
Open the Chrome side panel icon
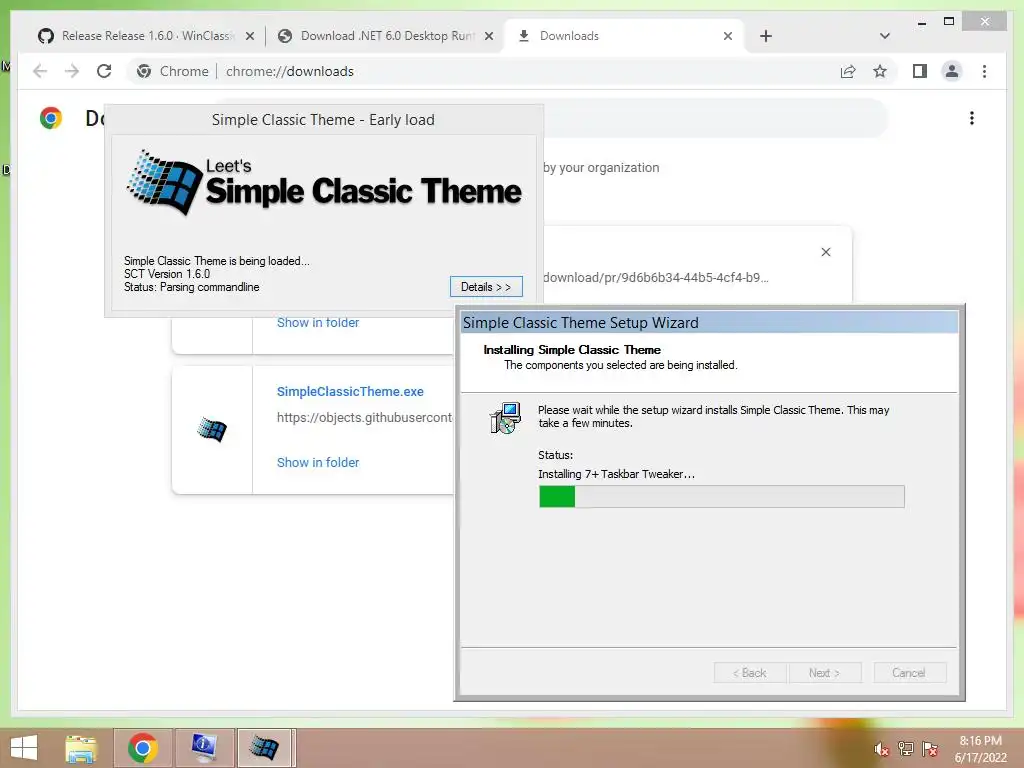(920, 71)
